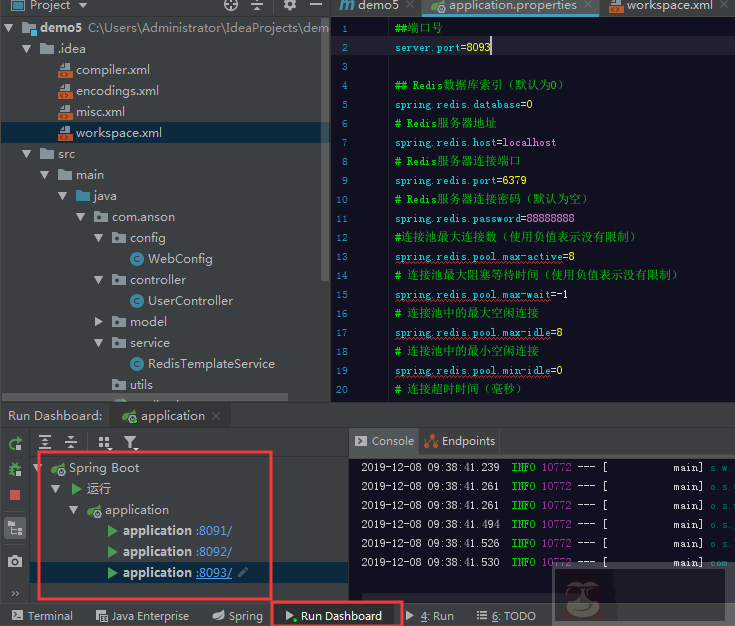Close the application tab in Run Dashboard
This screenshot has height=626, width=735.
217,416
